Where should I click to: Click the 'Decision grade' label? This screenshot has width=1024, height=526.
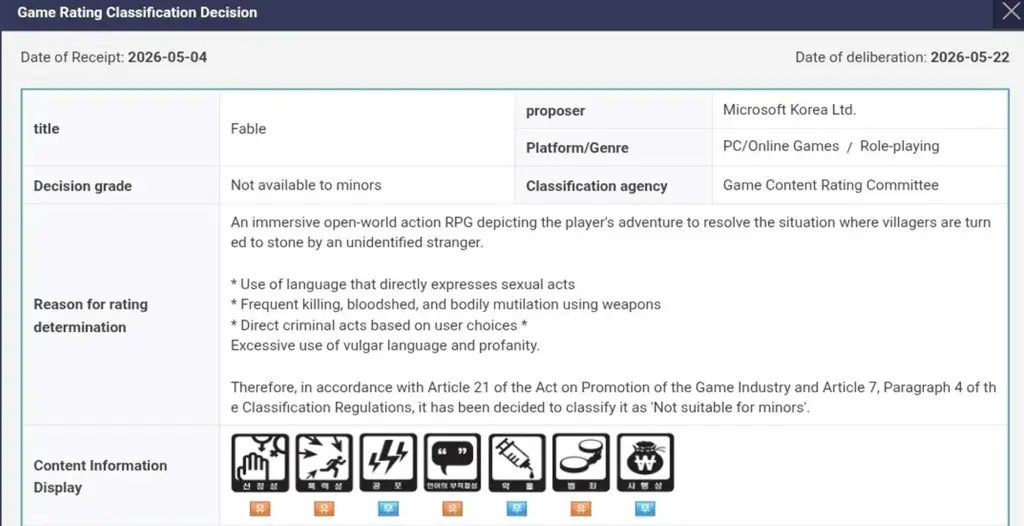82,186
